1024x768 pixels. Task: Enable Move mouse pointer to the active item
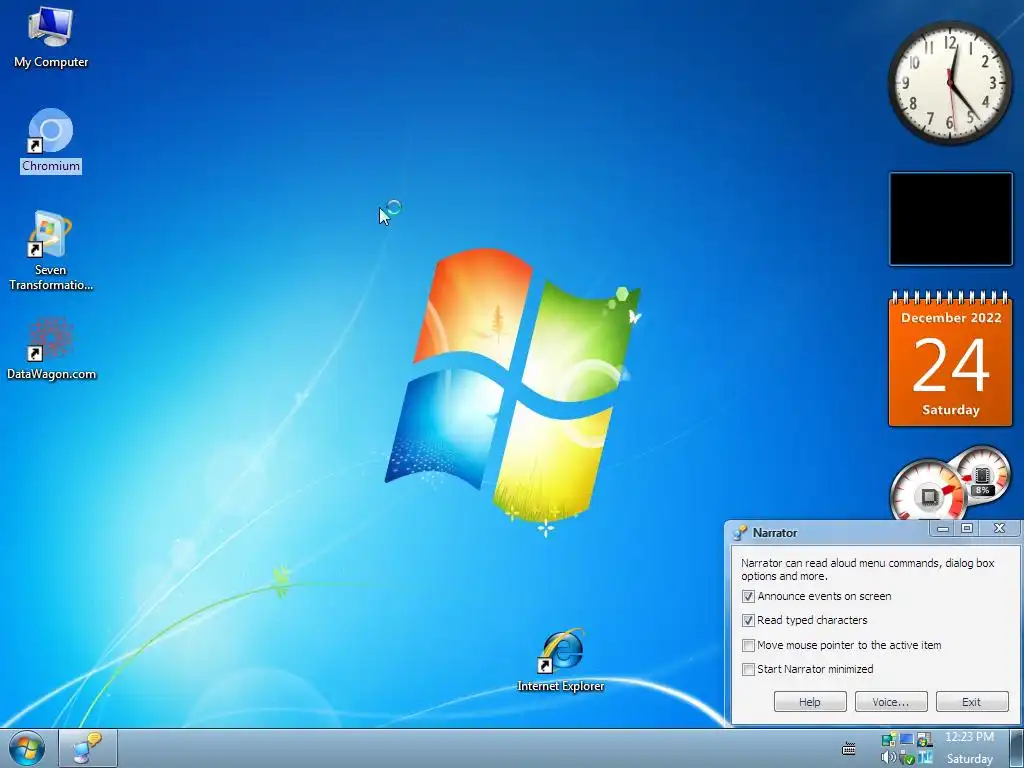click(x=748, y=645)
